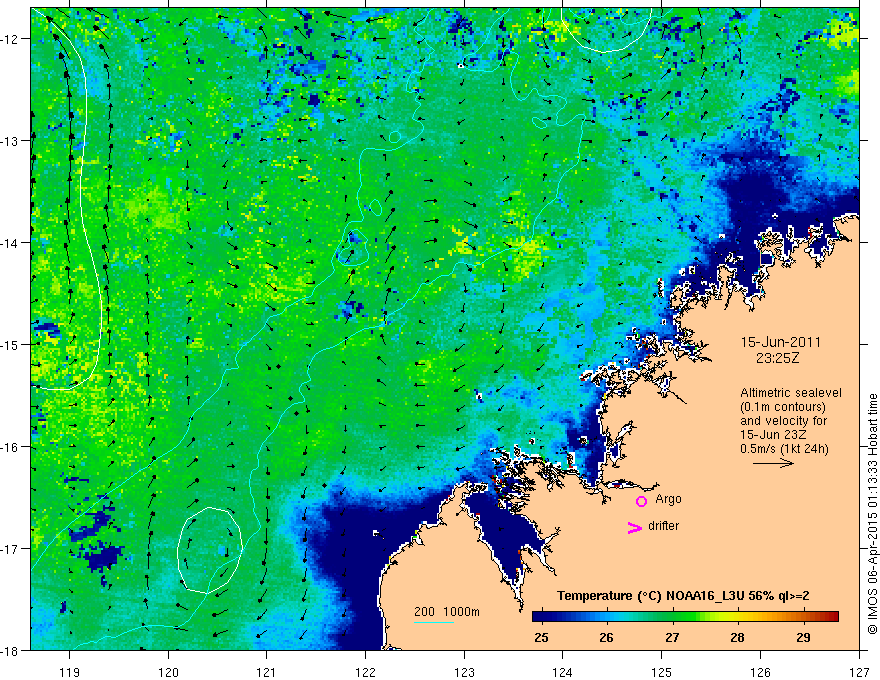Click the '(0.1m contours)' legend text
880x680 pixels.
click(783, 407)
